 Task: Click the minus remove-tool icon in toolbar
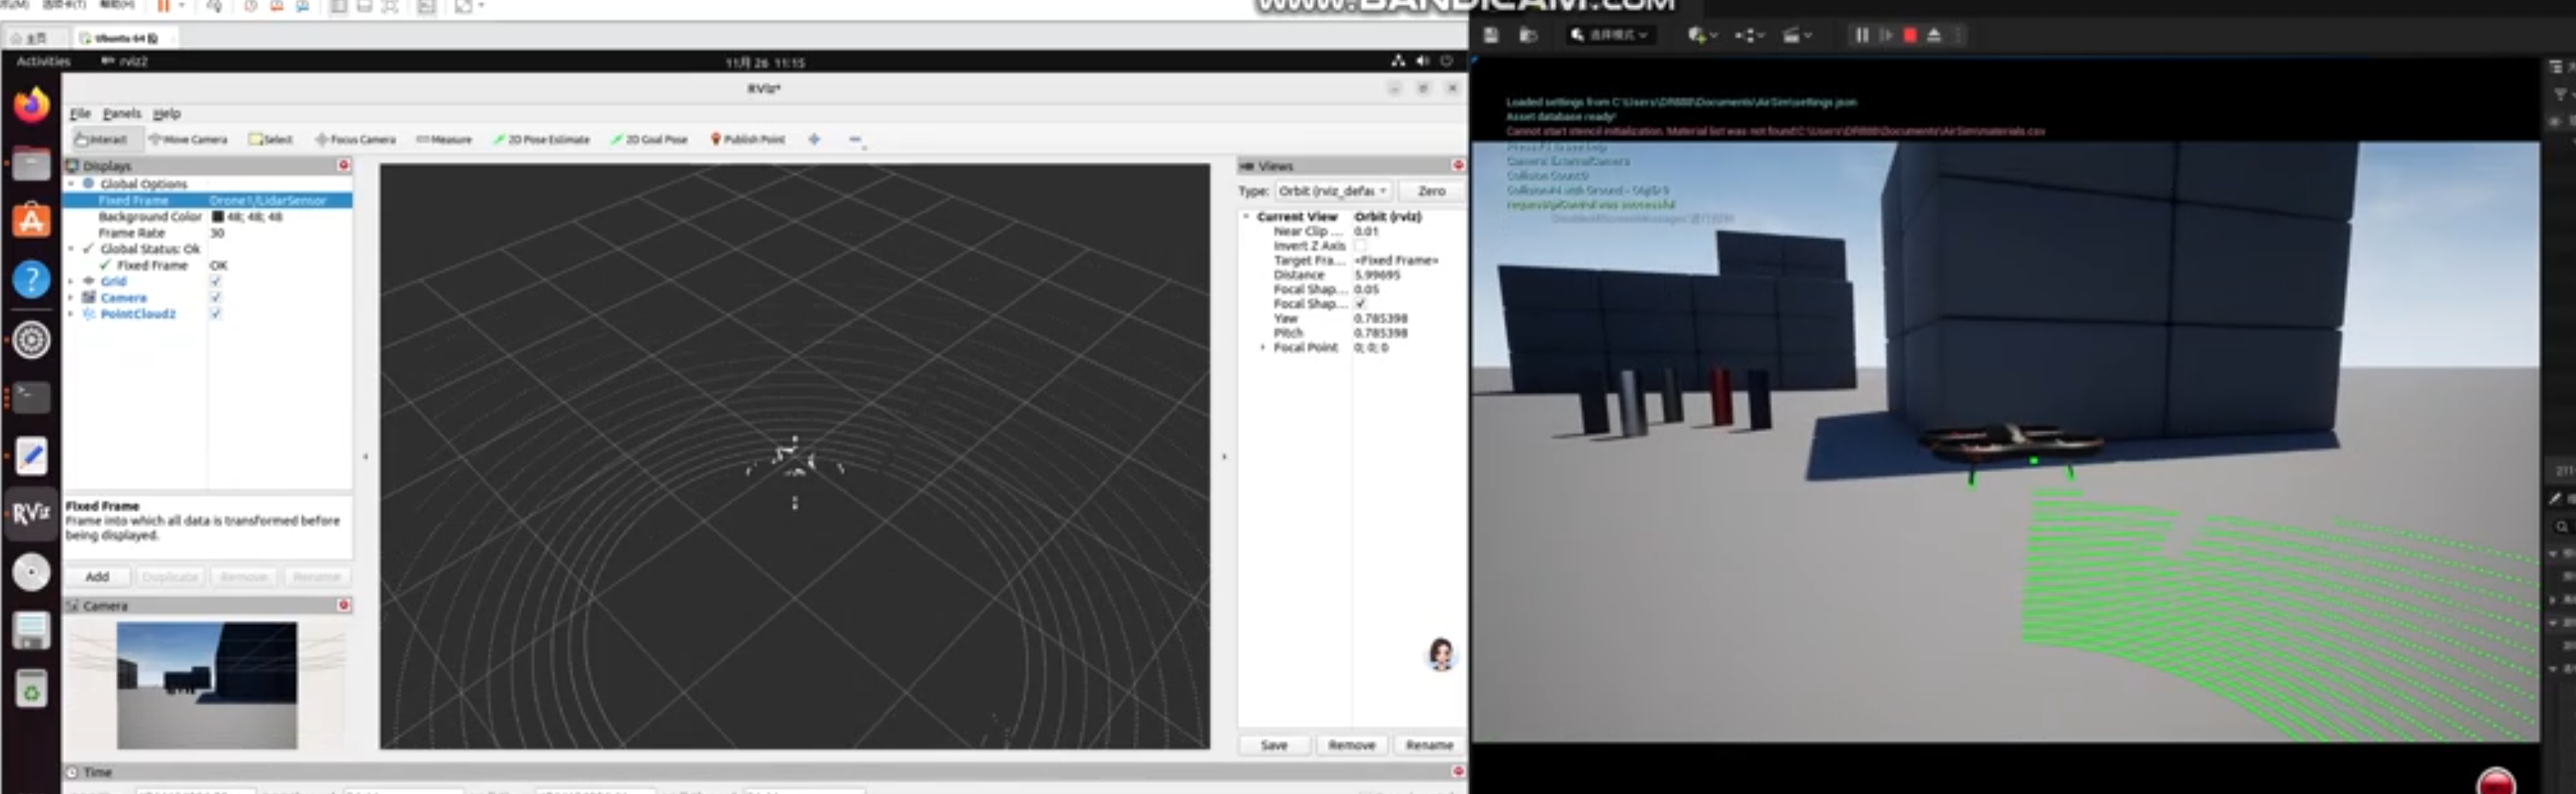tap(855, 139)
